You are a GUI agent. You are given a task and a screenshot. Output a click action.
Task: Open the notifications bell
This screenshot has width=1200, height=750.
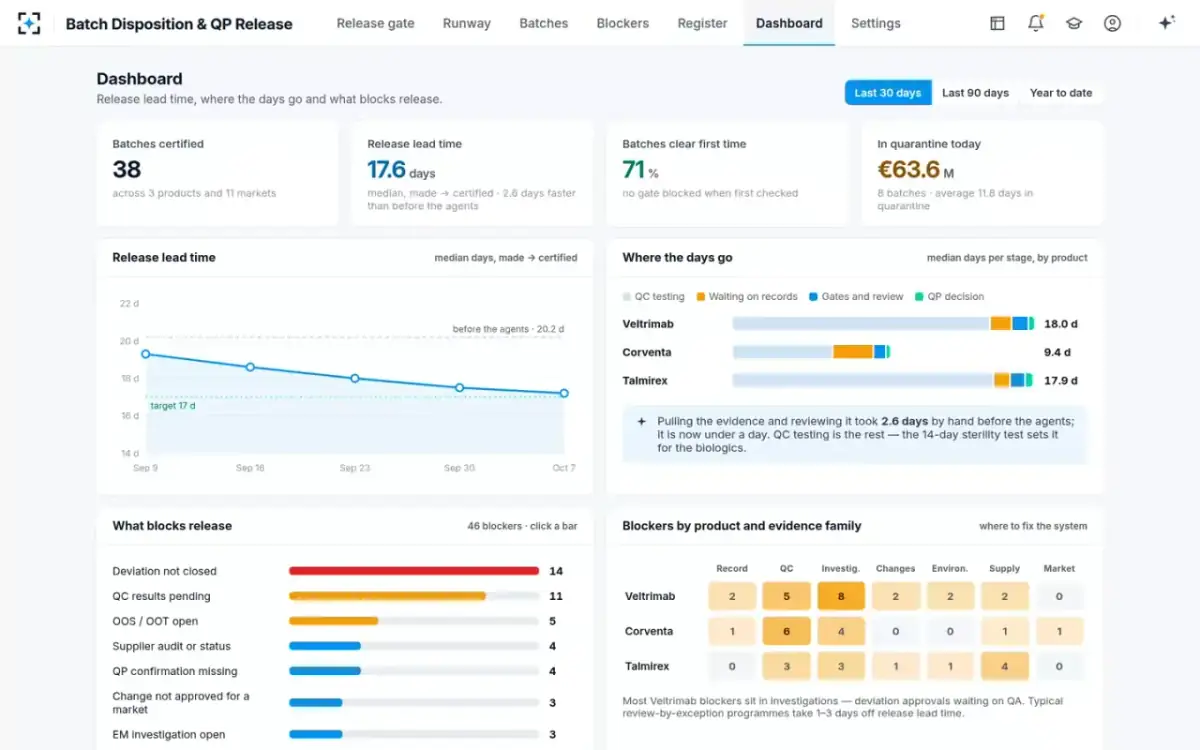[x=1036, y=23]
